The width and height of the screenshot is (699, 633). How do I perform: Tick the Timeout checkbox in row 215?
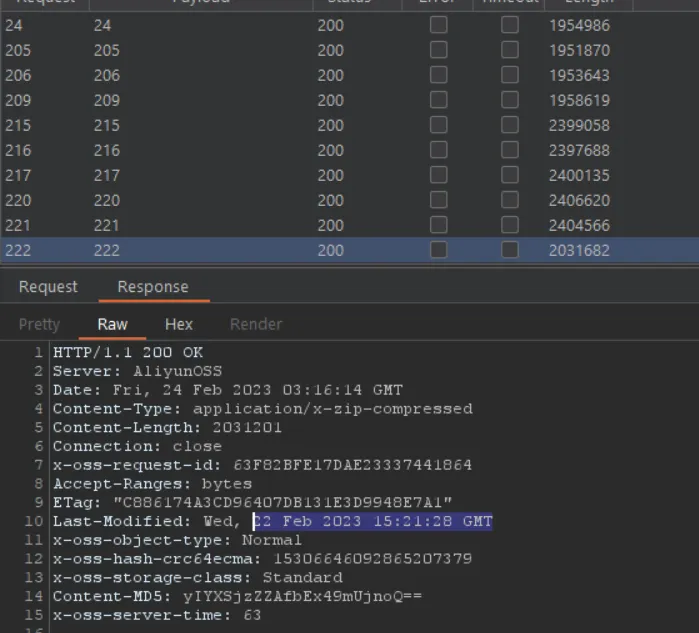(510, 125)
